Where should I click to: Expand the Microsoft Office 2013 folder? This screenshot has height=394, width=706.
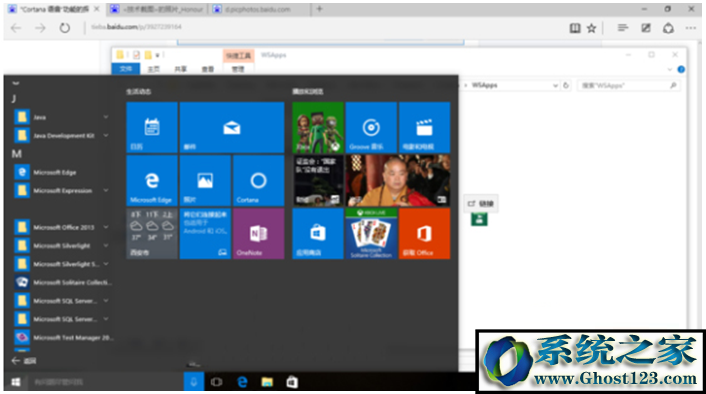(x=62, y=227)
